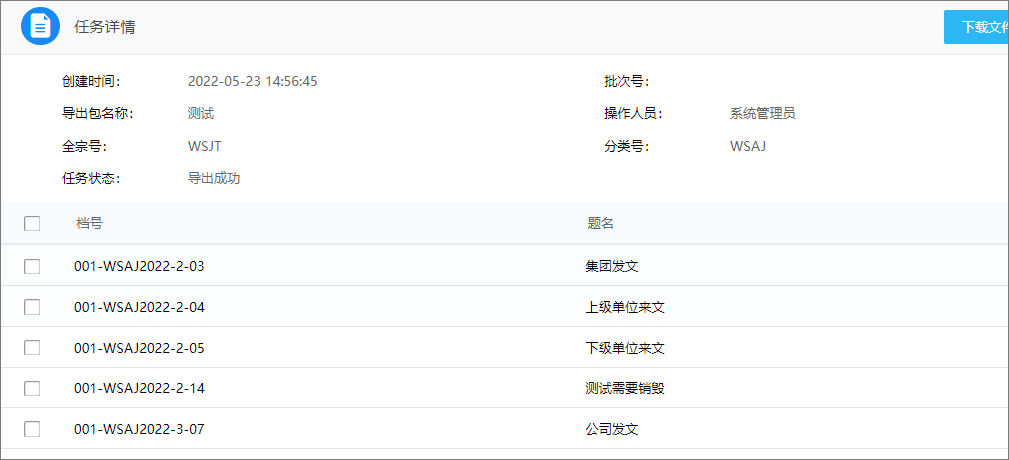Click the 下级单位来文 title cell
The width and height of the screenshot is (1009, 460).
(624, 348)
